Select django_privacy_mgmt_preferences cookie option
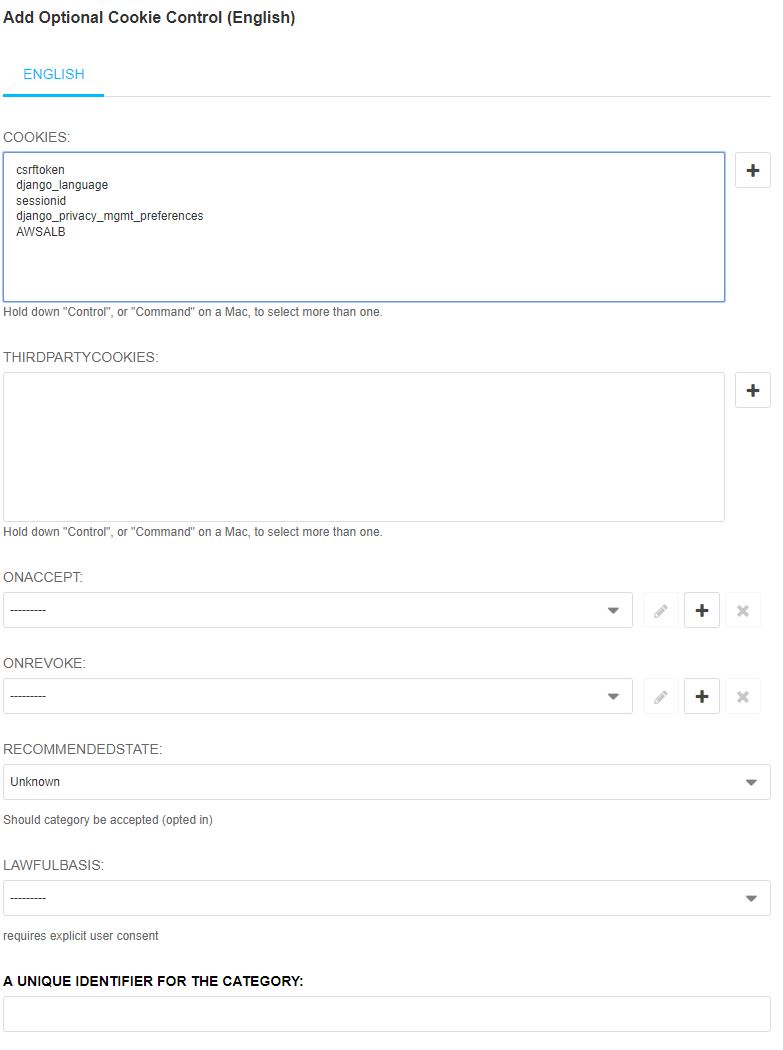Viewport: 783px width, 1050px height. tap(109, 216)
